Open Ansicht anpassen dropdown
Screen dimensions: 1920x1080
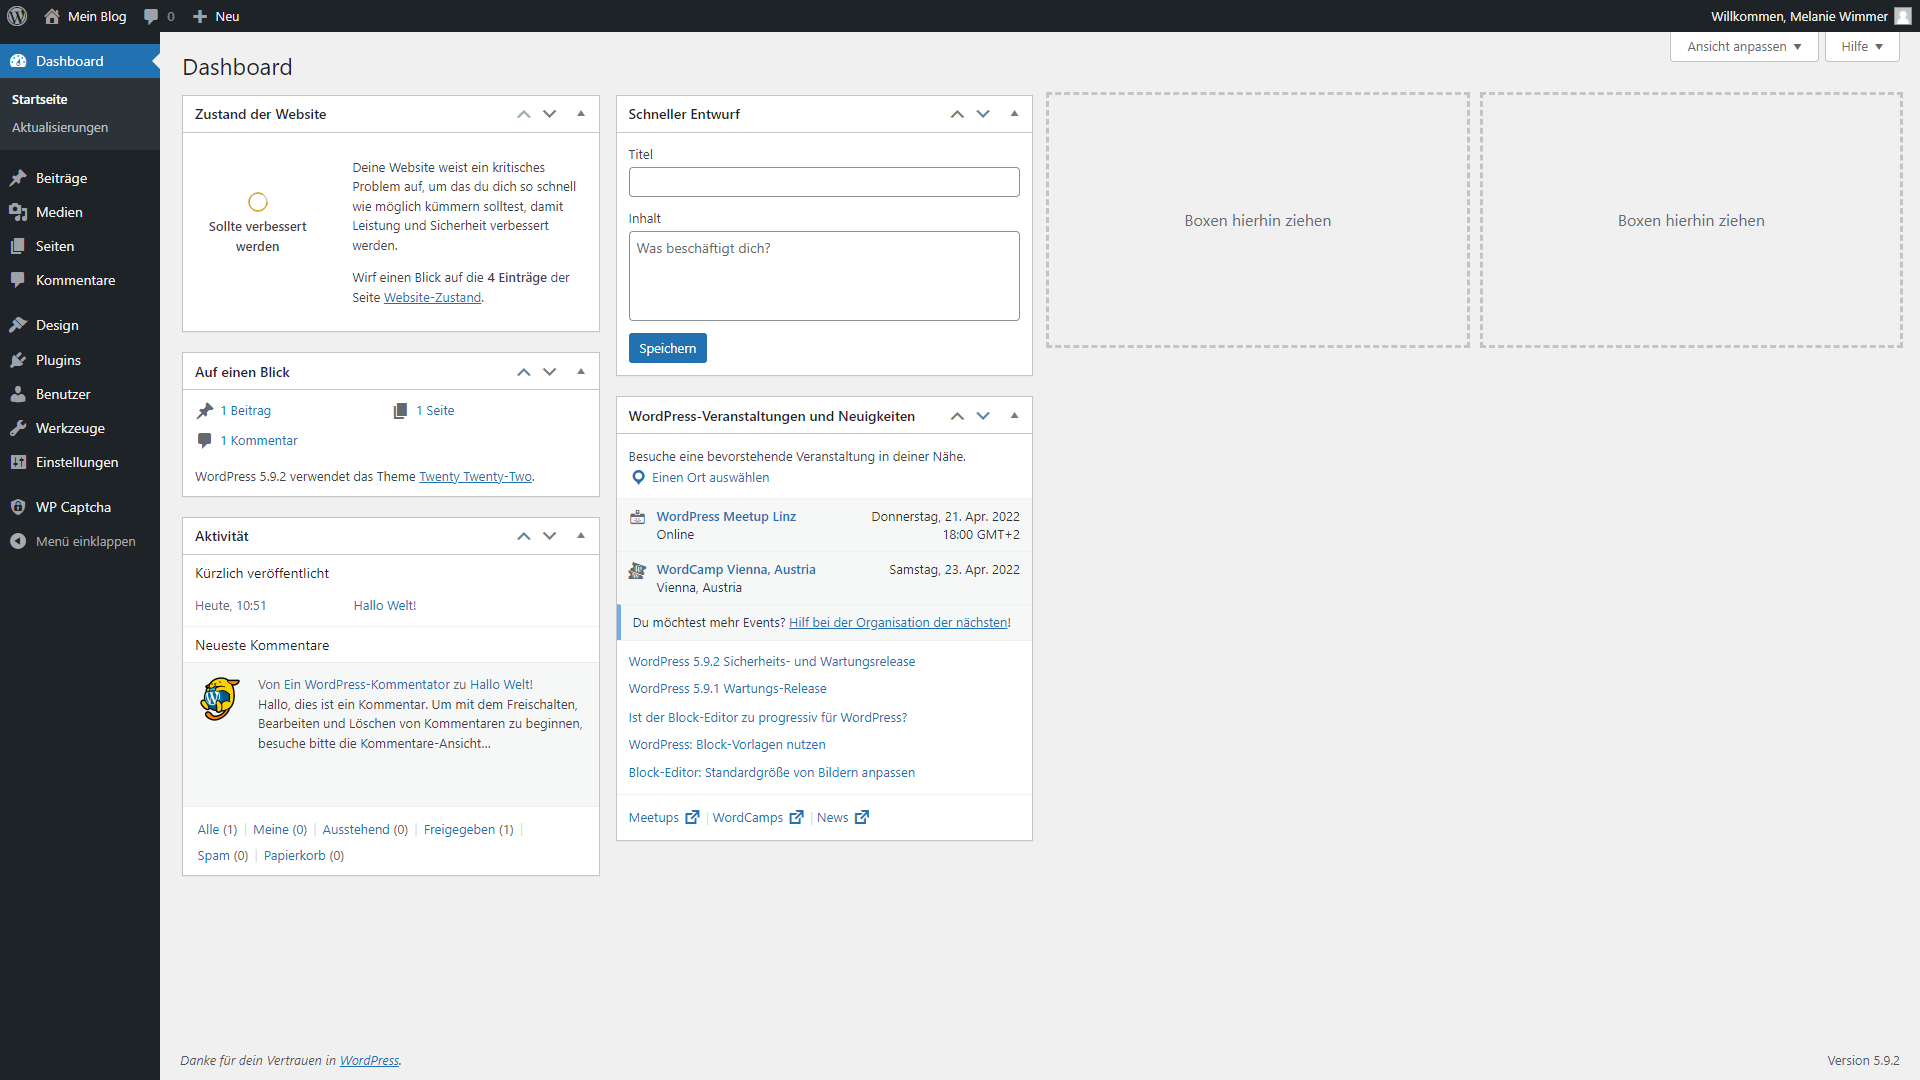coord(1744,46)
